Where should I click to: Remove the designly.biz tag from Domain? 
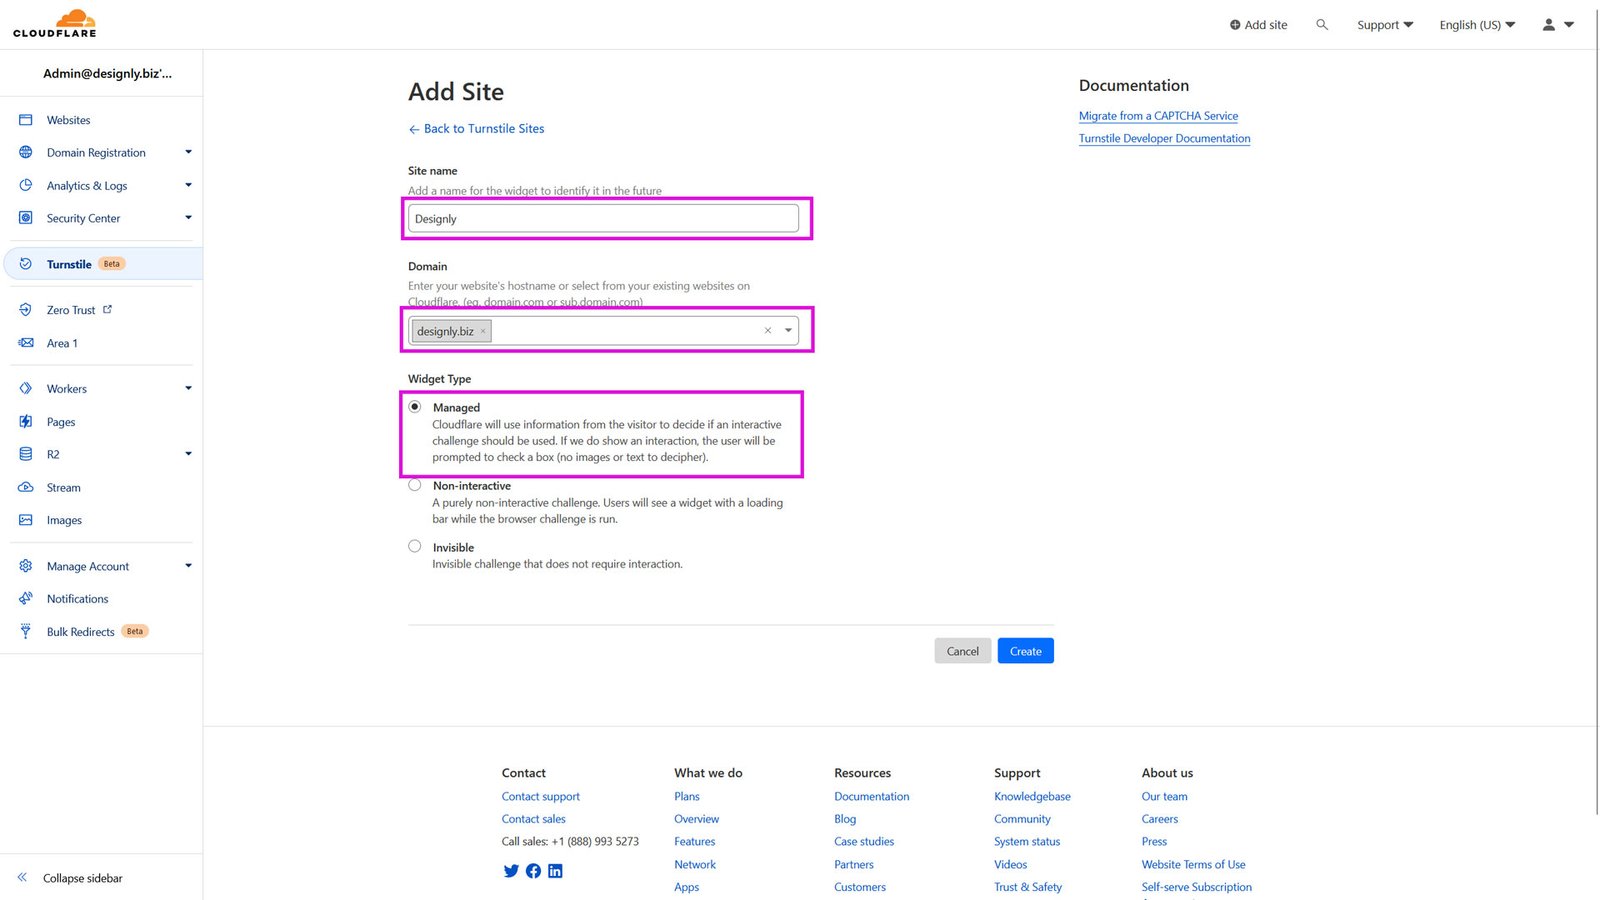(x=483, y=332)
